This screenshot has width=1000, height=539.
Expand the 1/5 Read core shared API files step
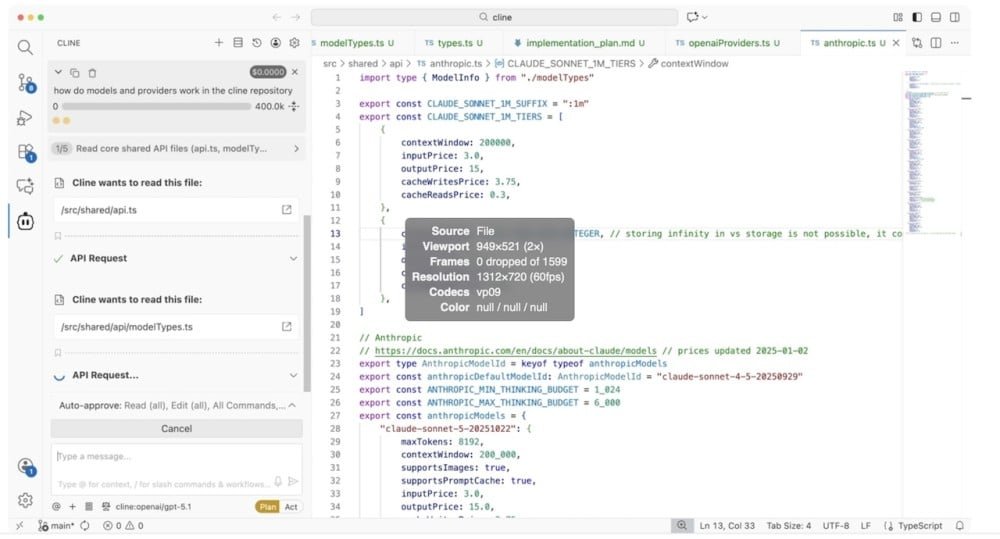coord(177,149)
